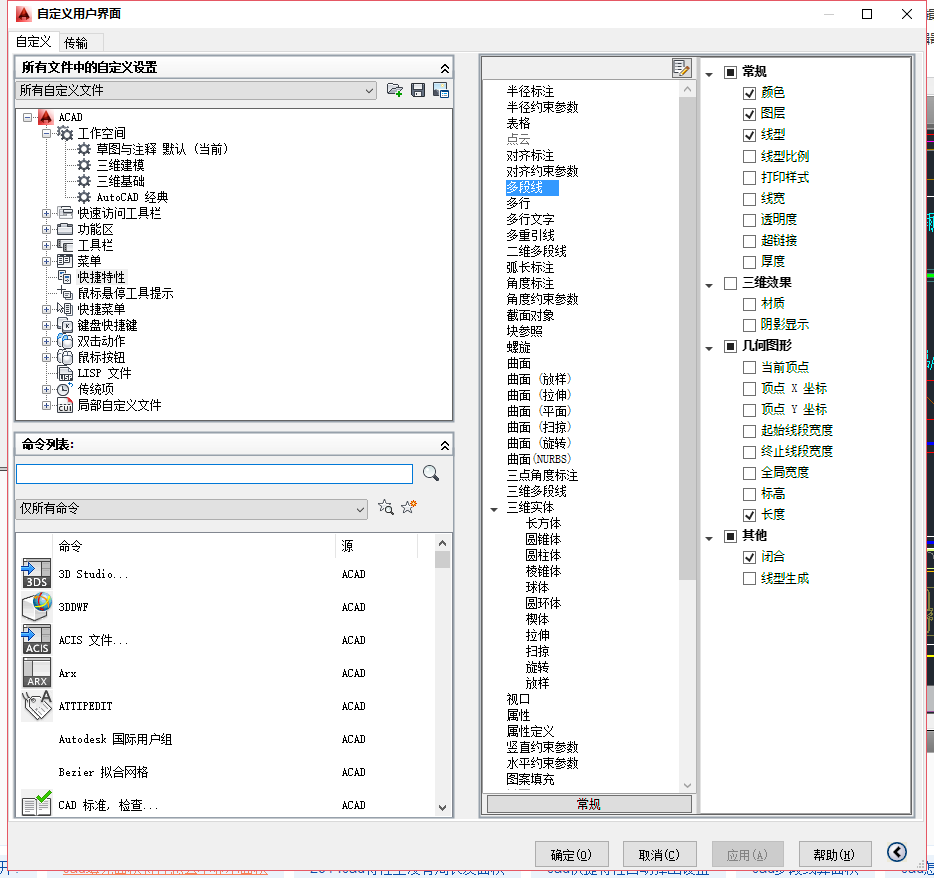The width and height of the screenshot is (934, 878).
Task: Click the magnifier search icon in command list
Action: tap(431, 474)
